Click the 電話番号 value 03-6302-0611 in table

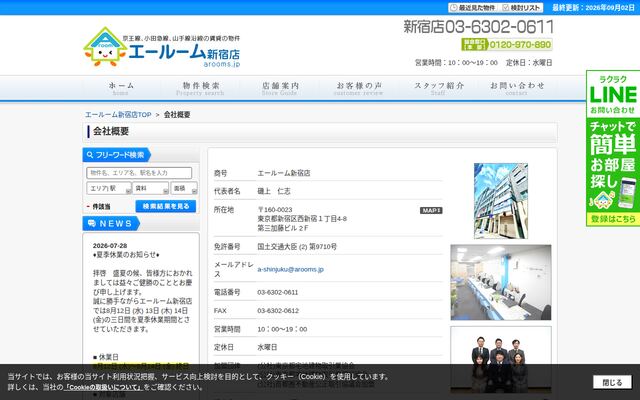278,292
